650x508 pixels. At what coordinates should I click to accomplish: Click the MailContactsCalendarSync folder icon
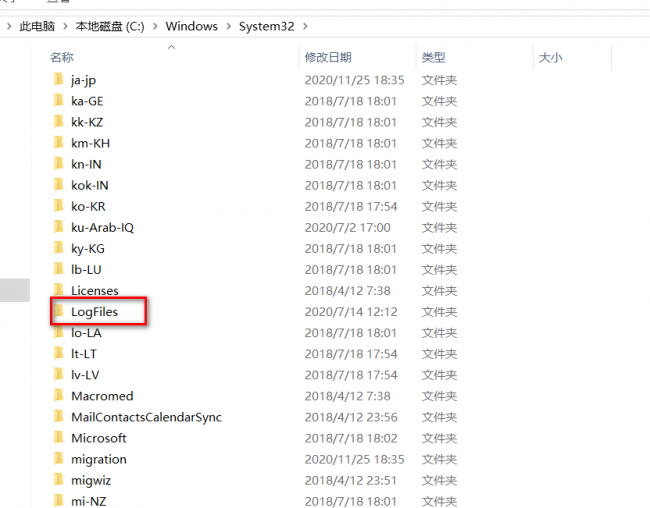[59, 416]
